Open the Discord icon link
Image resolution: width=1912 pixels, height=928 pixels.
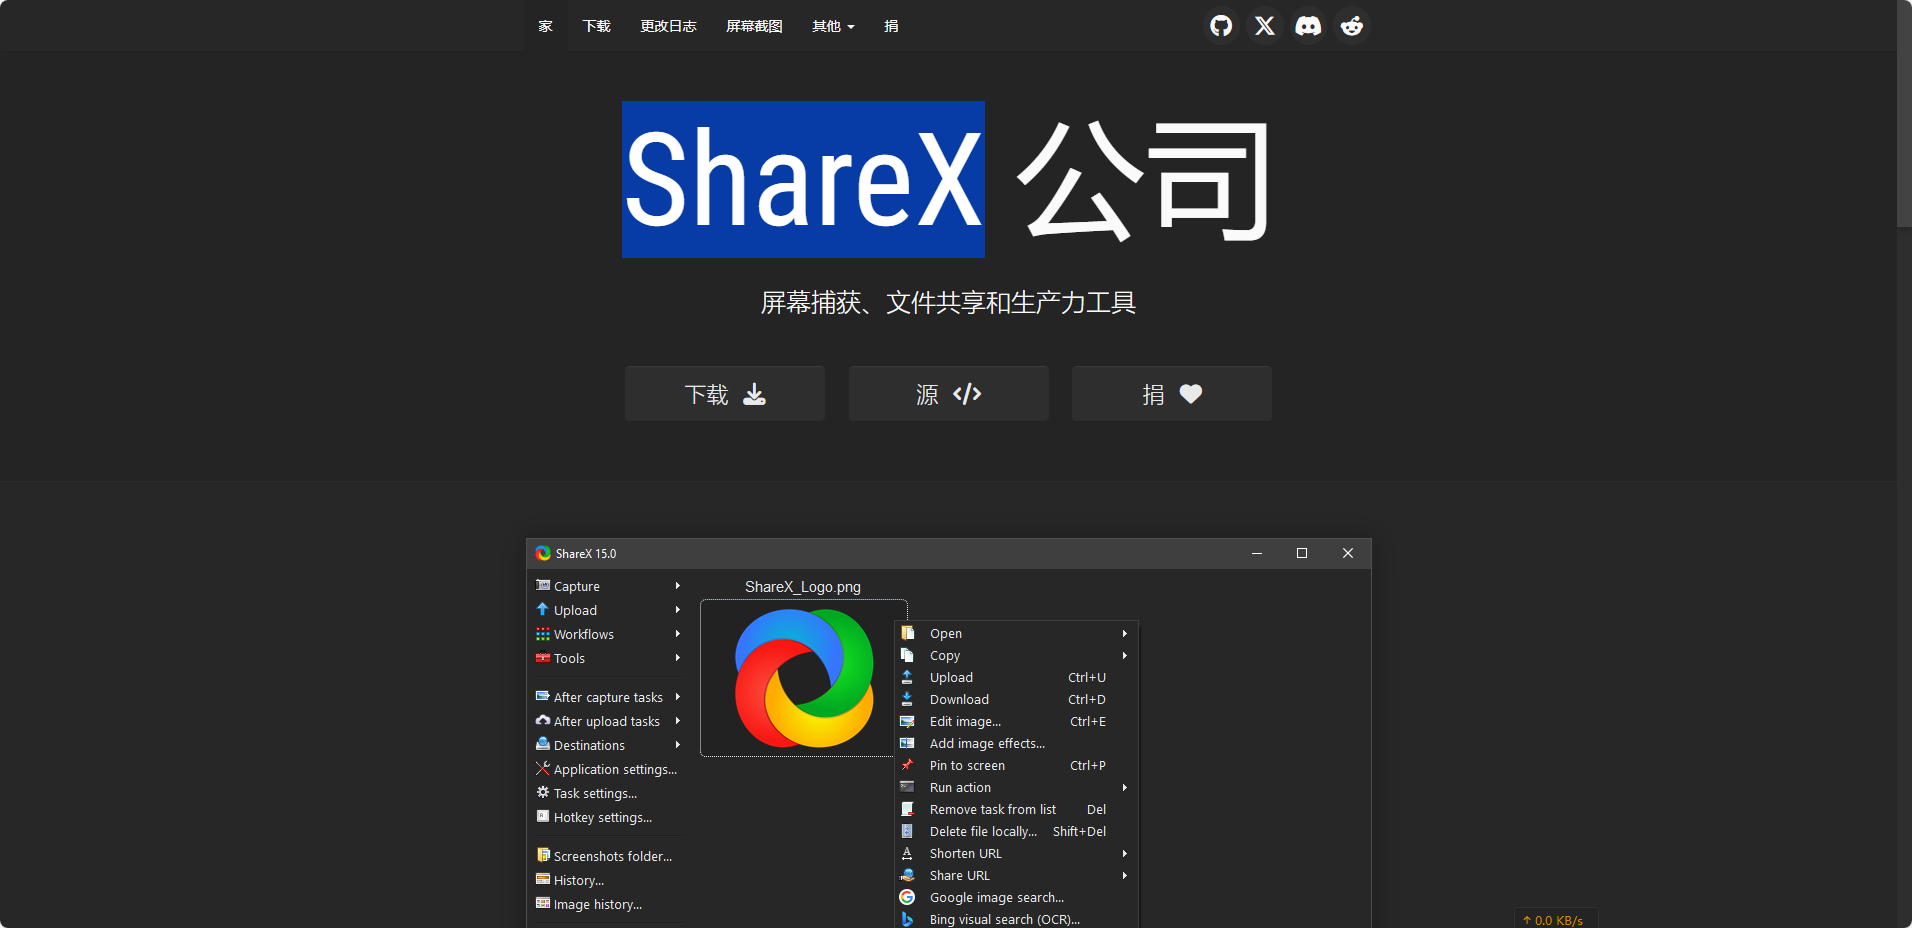pyautogui.click(x=1308, y=26)
